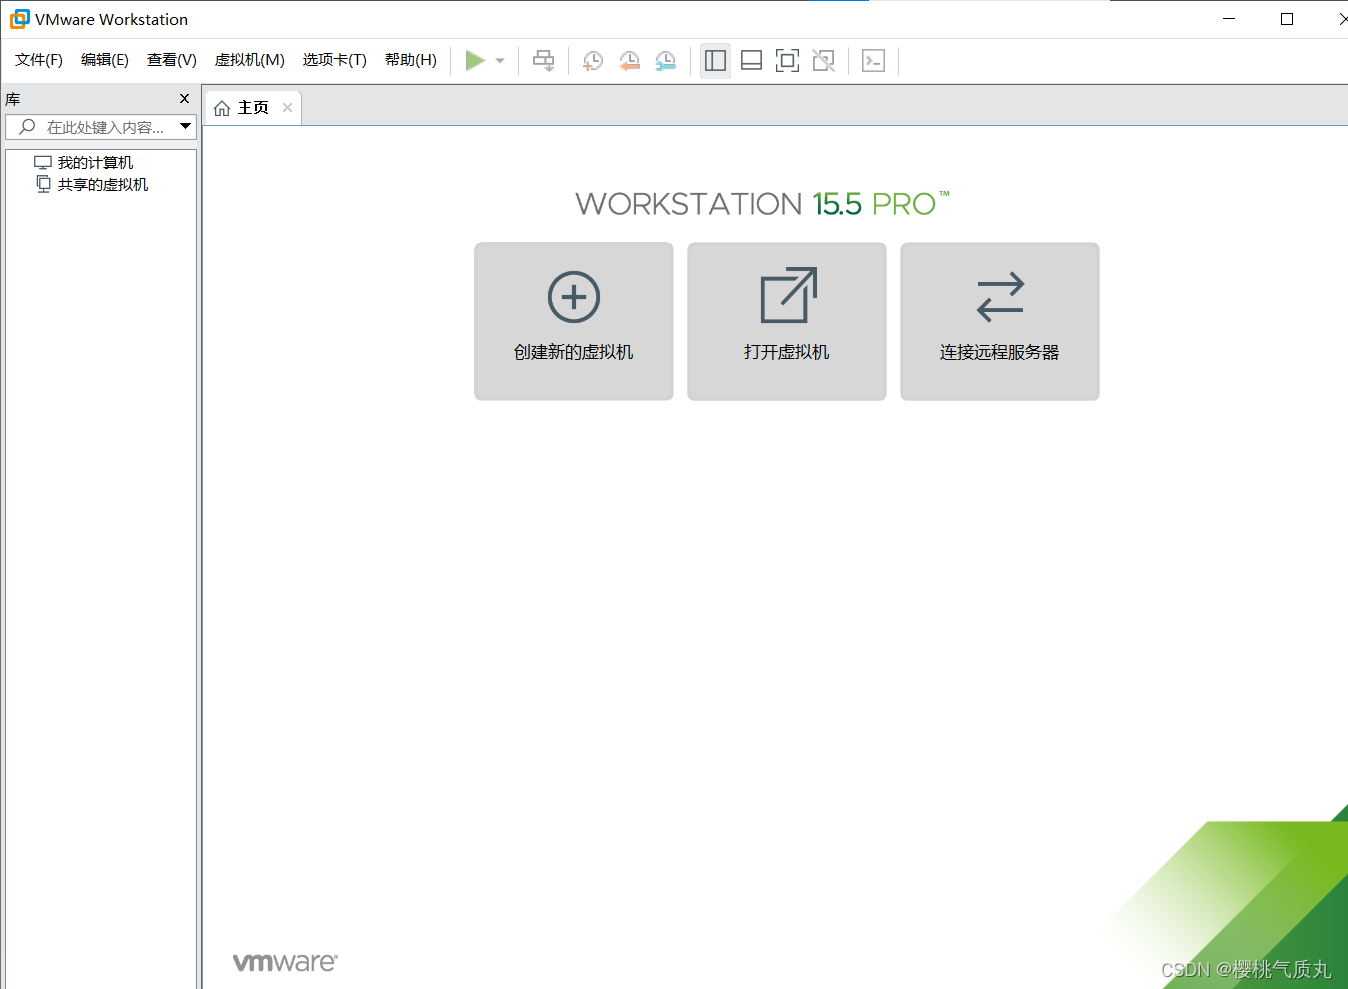Minimize the VMware Workstation window

[1229, 19]
